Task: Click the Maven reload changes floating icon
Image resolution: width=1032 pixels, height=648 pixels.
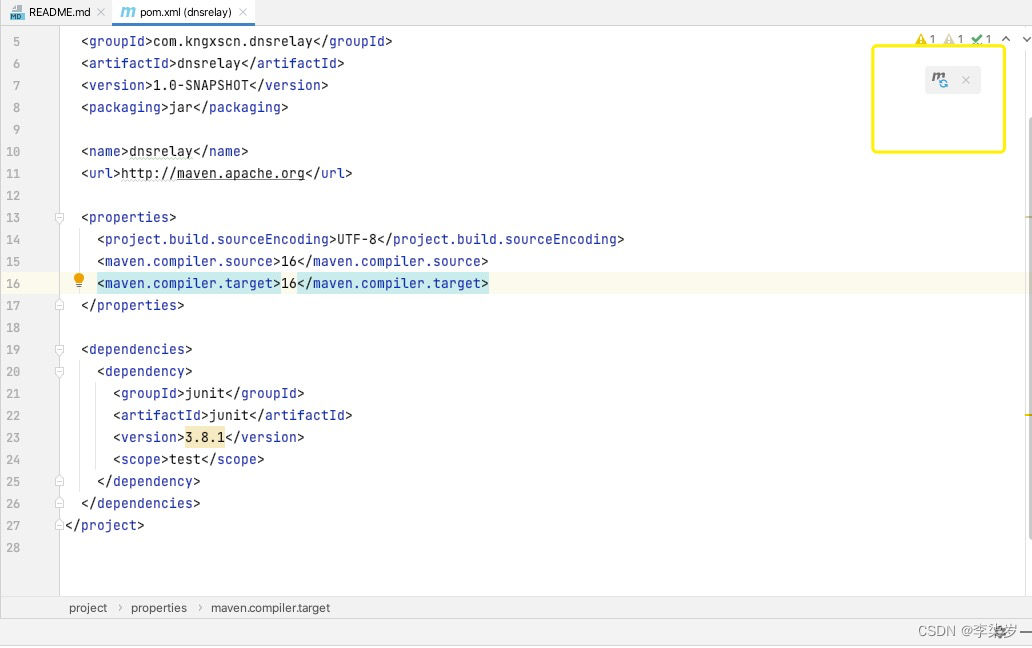Action: click(940, 80)
